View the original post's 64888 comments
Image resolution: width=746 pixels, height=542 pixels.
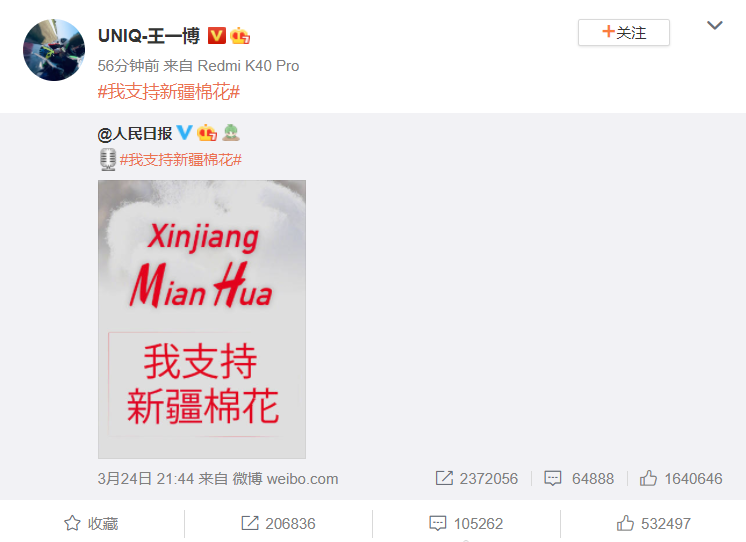coord(579,478)
